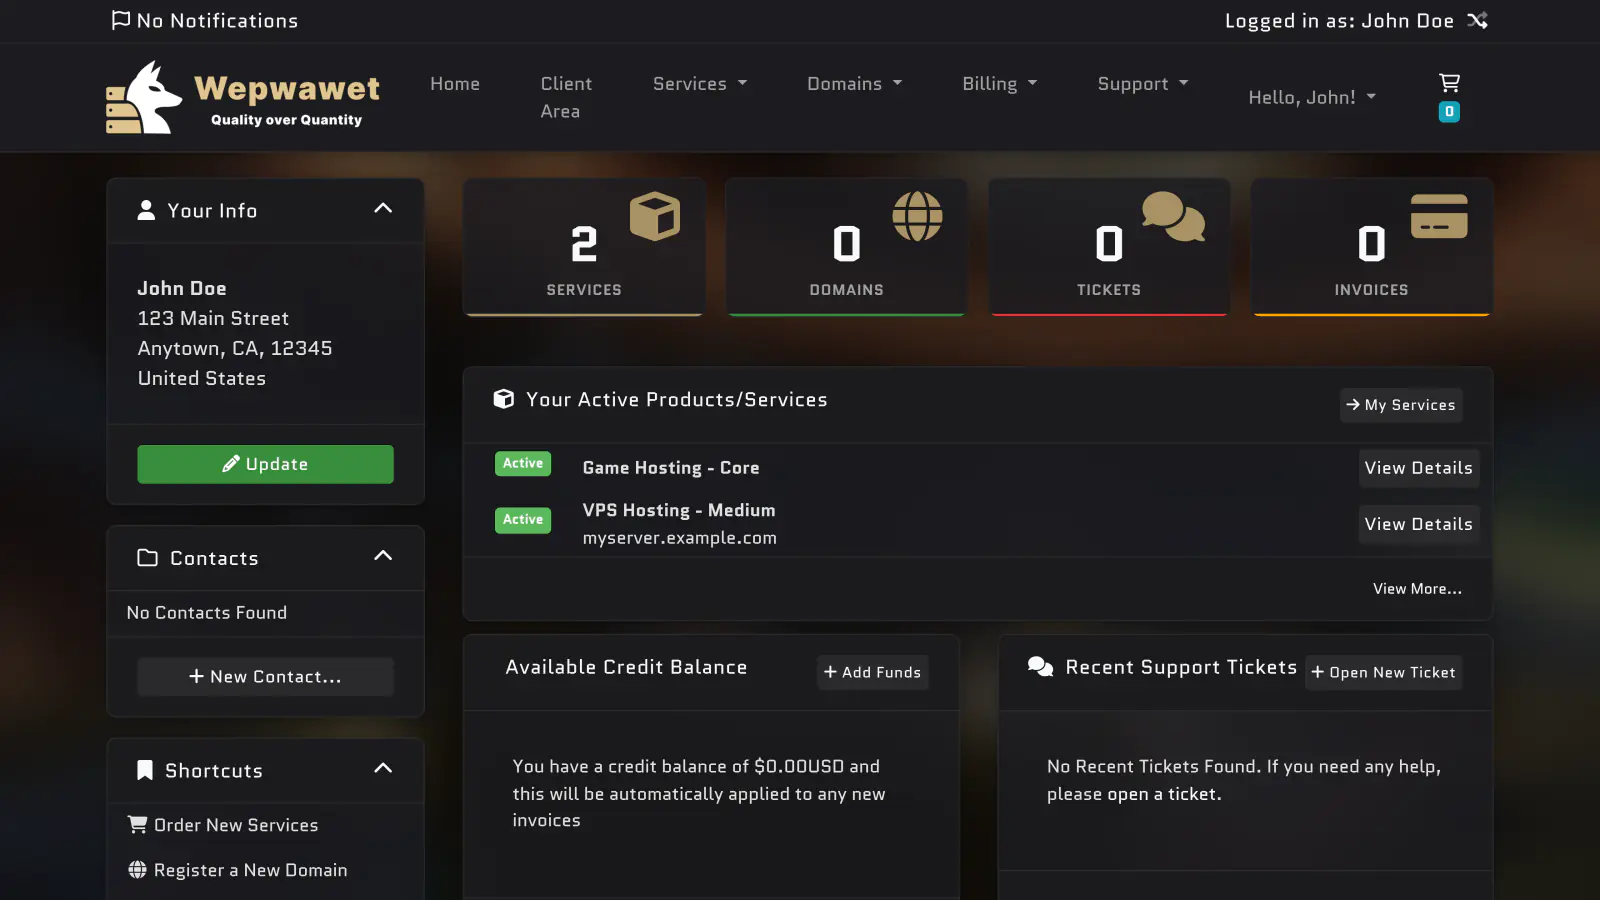Go to the Home menu item
This screenshot has width=1600, height=900.
pyautogui.click(x=455, y=84)
